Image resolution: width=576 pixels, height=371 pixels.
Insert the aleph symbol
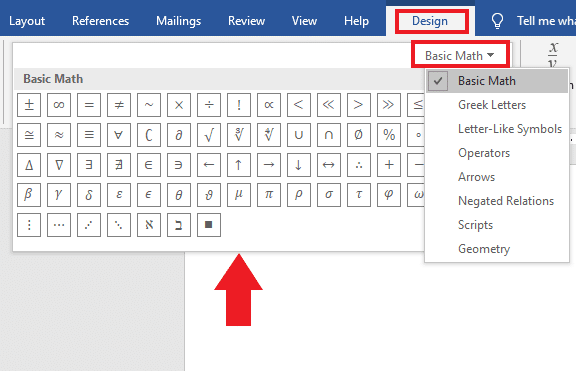click(149, 225)
